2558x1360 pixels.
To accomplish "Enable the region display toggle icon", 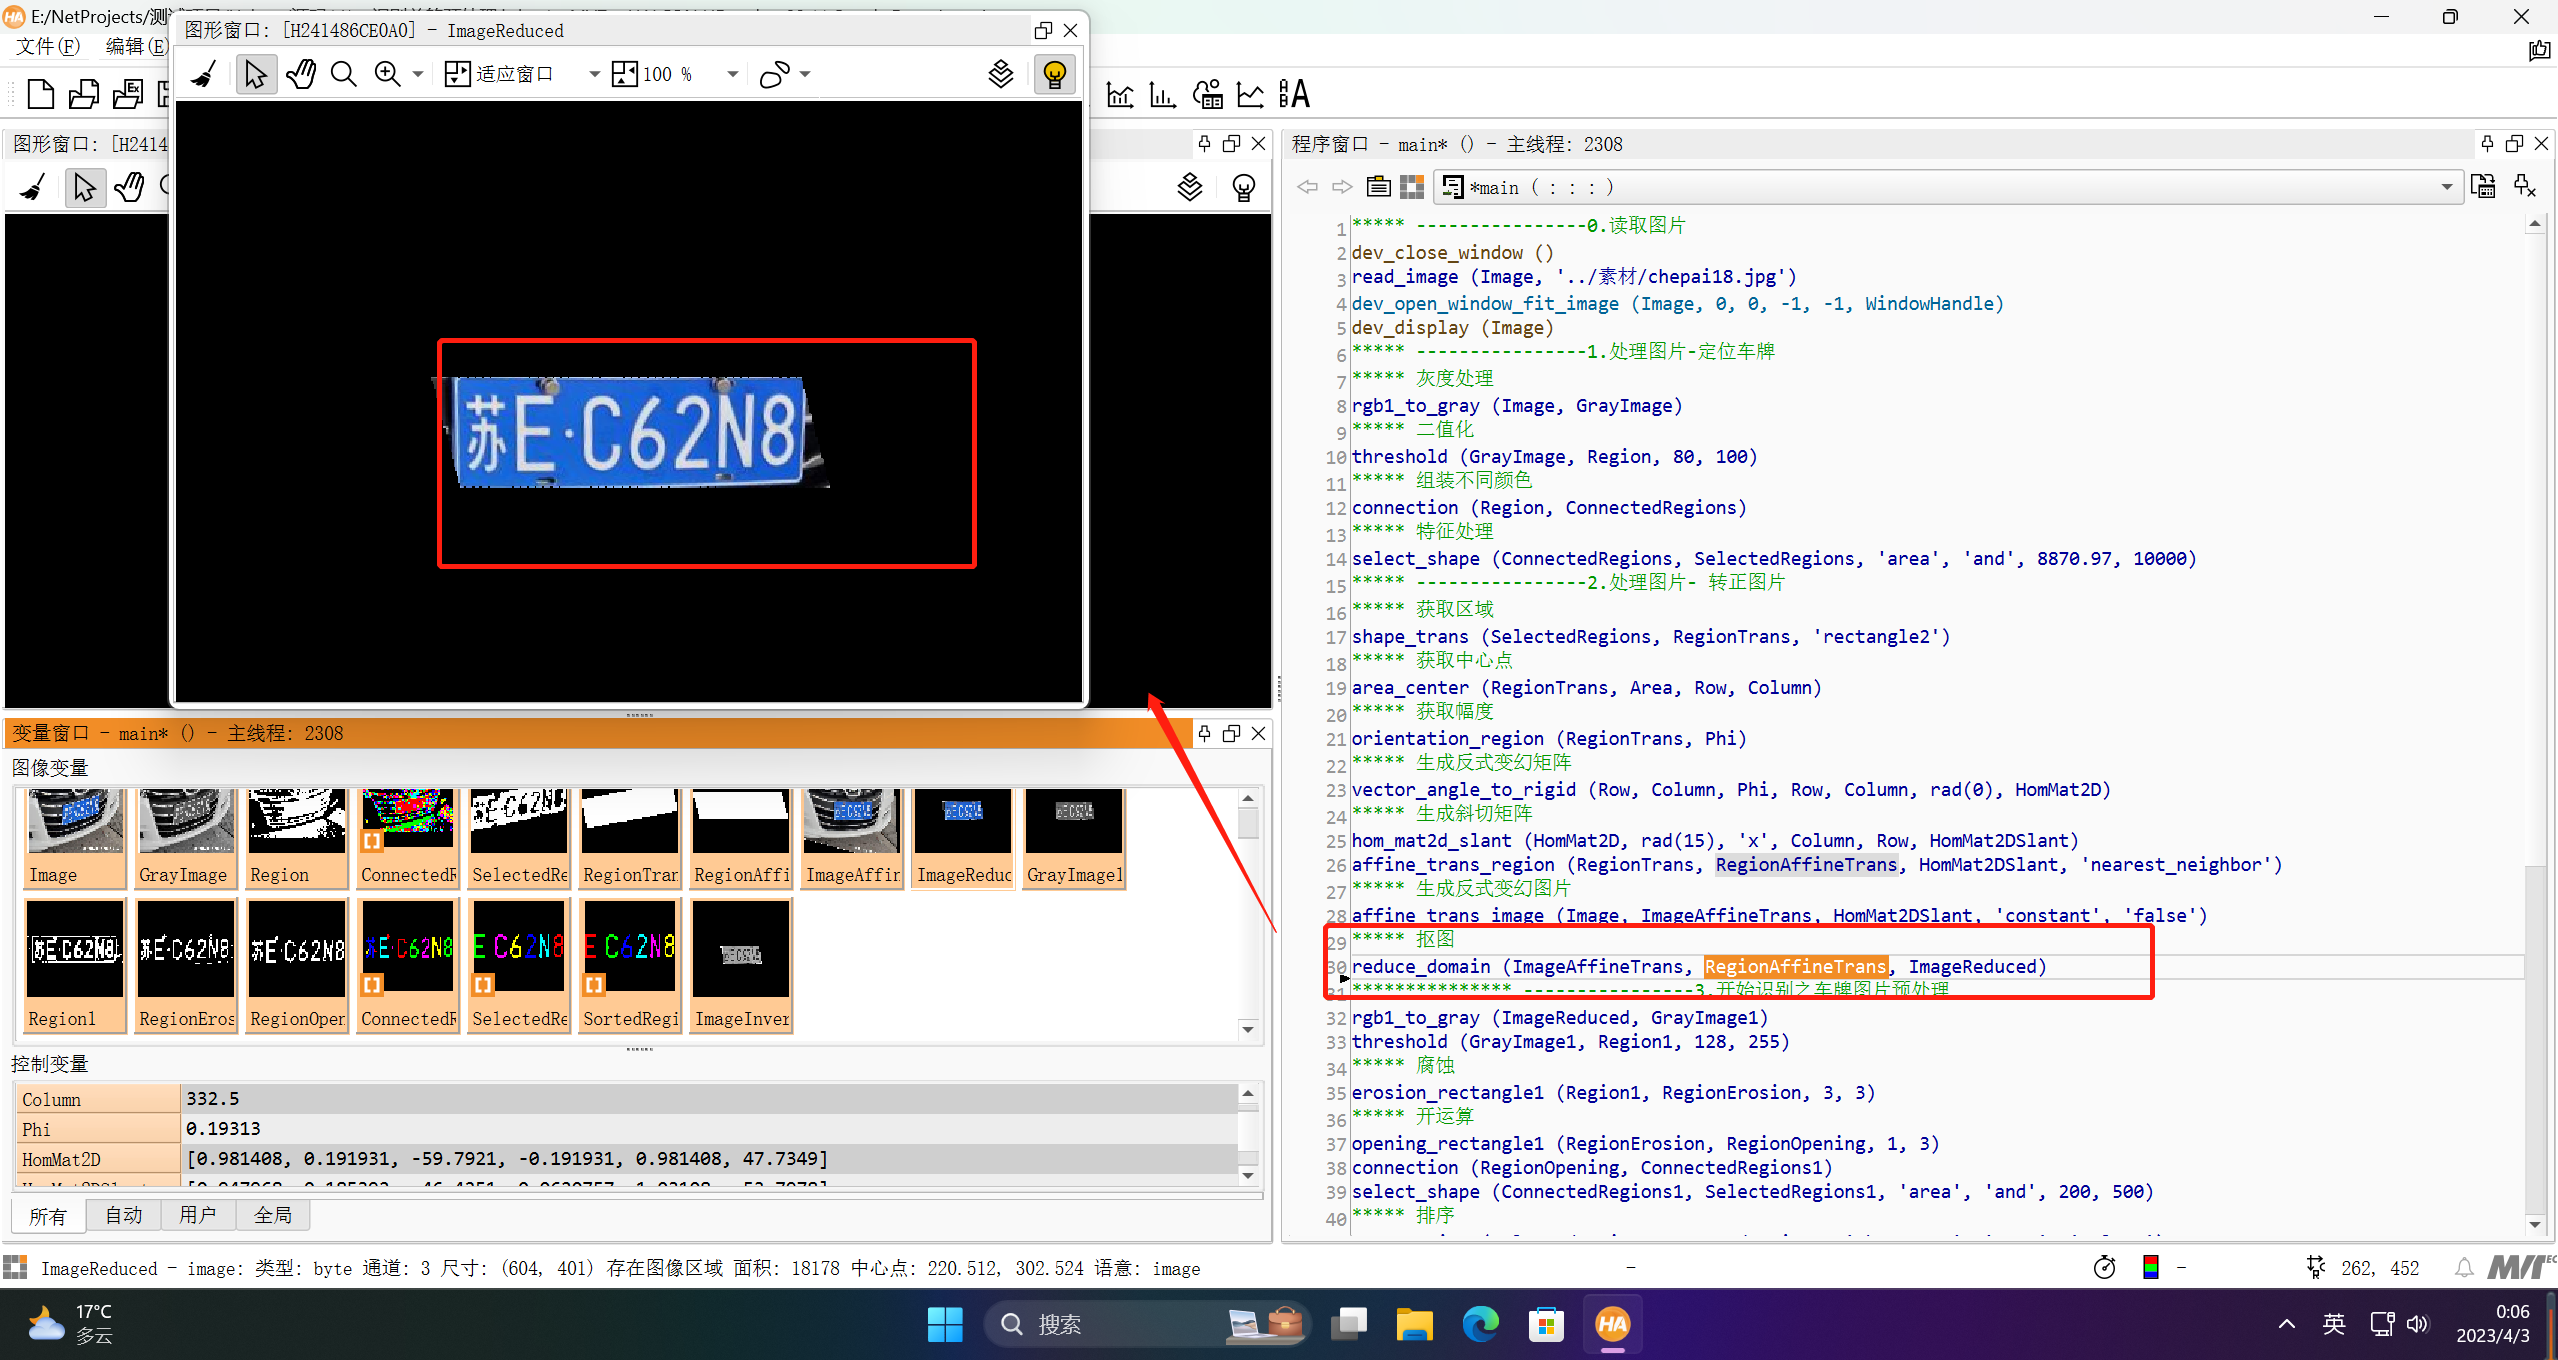I will [775, 73].
